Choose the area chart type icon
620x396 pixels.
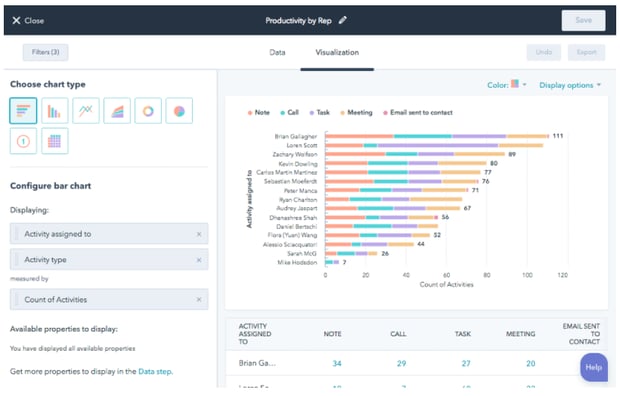(x=117, y=111)
